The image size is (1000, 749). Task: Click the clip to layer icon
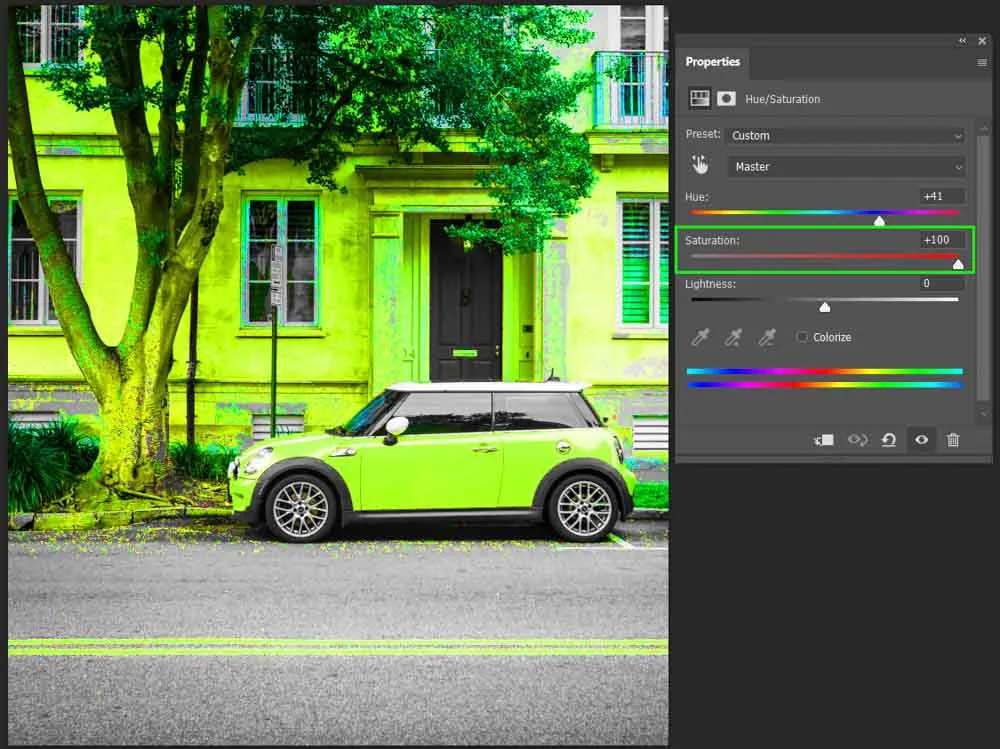pyautogui.click(x=824, y=440)
